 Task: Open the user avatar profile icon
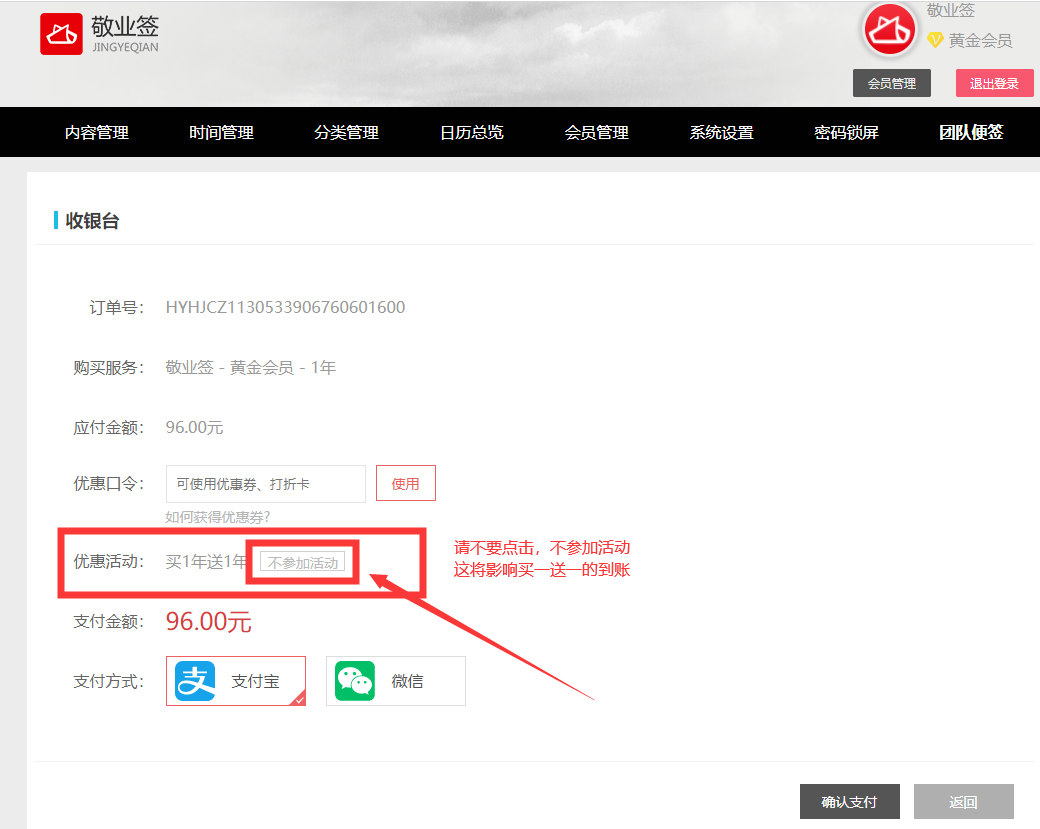[889, 30]
